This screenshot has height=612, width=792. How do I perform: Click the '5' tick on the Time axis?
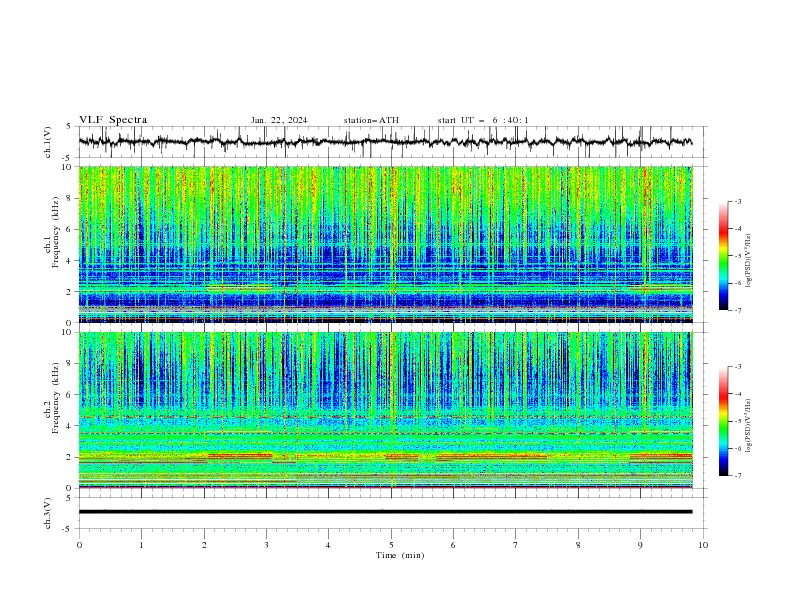point(391,545)
